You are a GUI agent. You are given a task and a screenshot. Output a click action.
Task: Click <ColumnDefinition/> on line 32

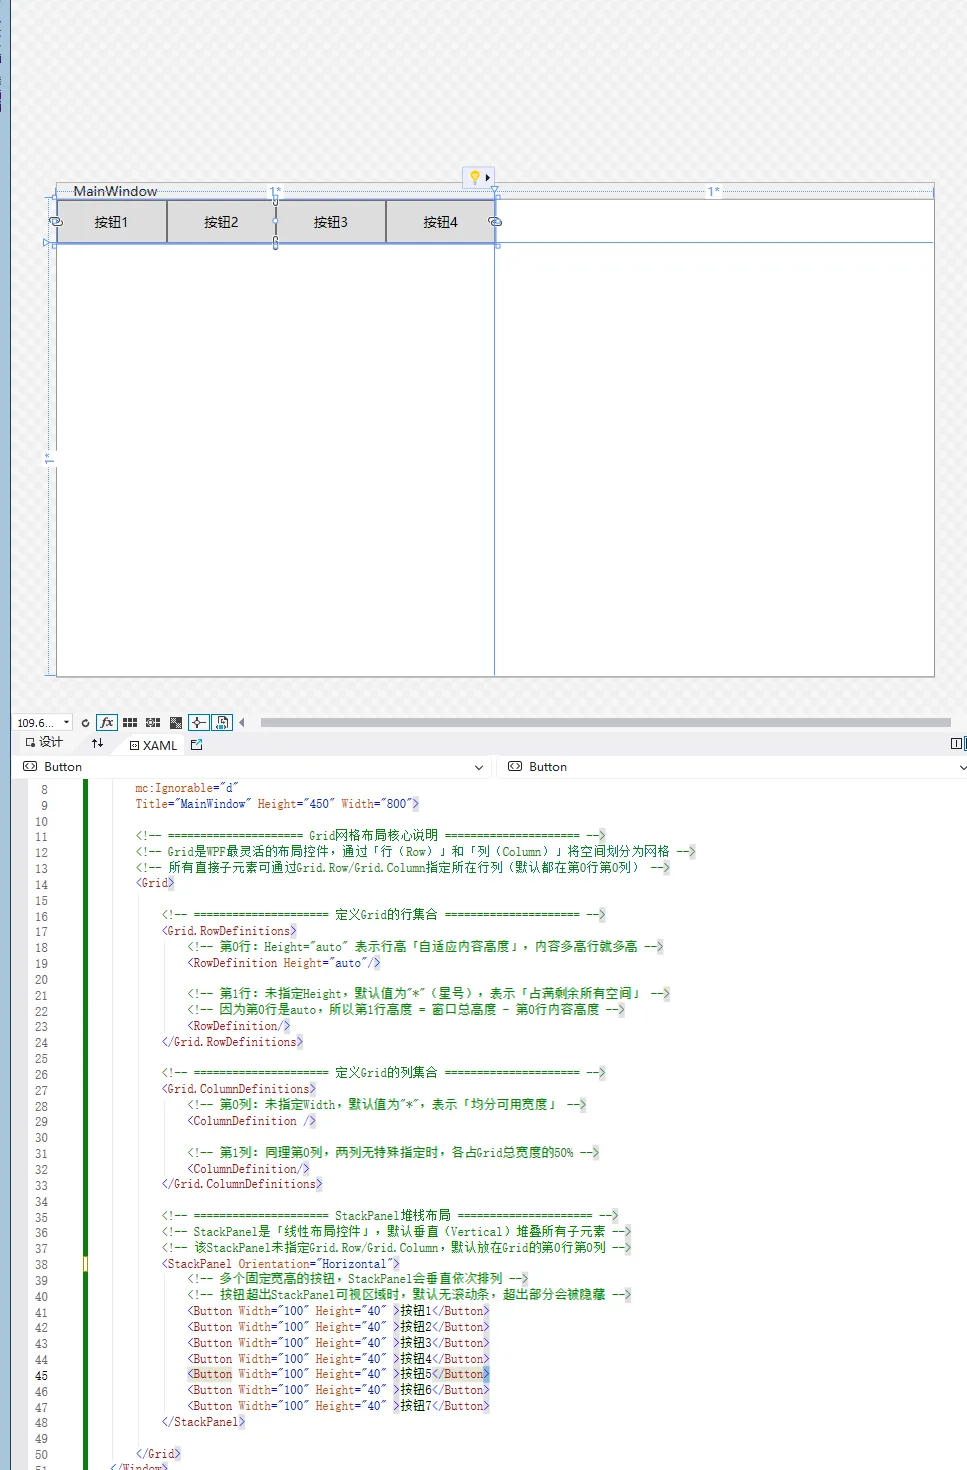tap(249, 1168)
